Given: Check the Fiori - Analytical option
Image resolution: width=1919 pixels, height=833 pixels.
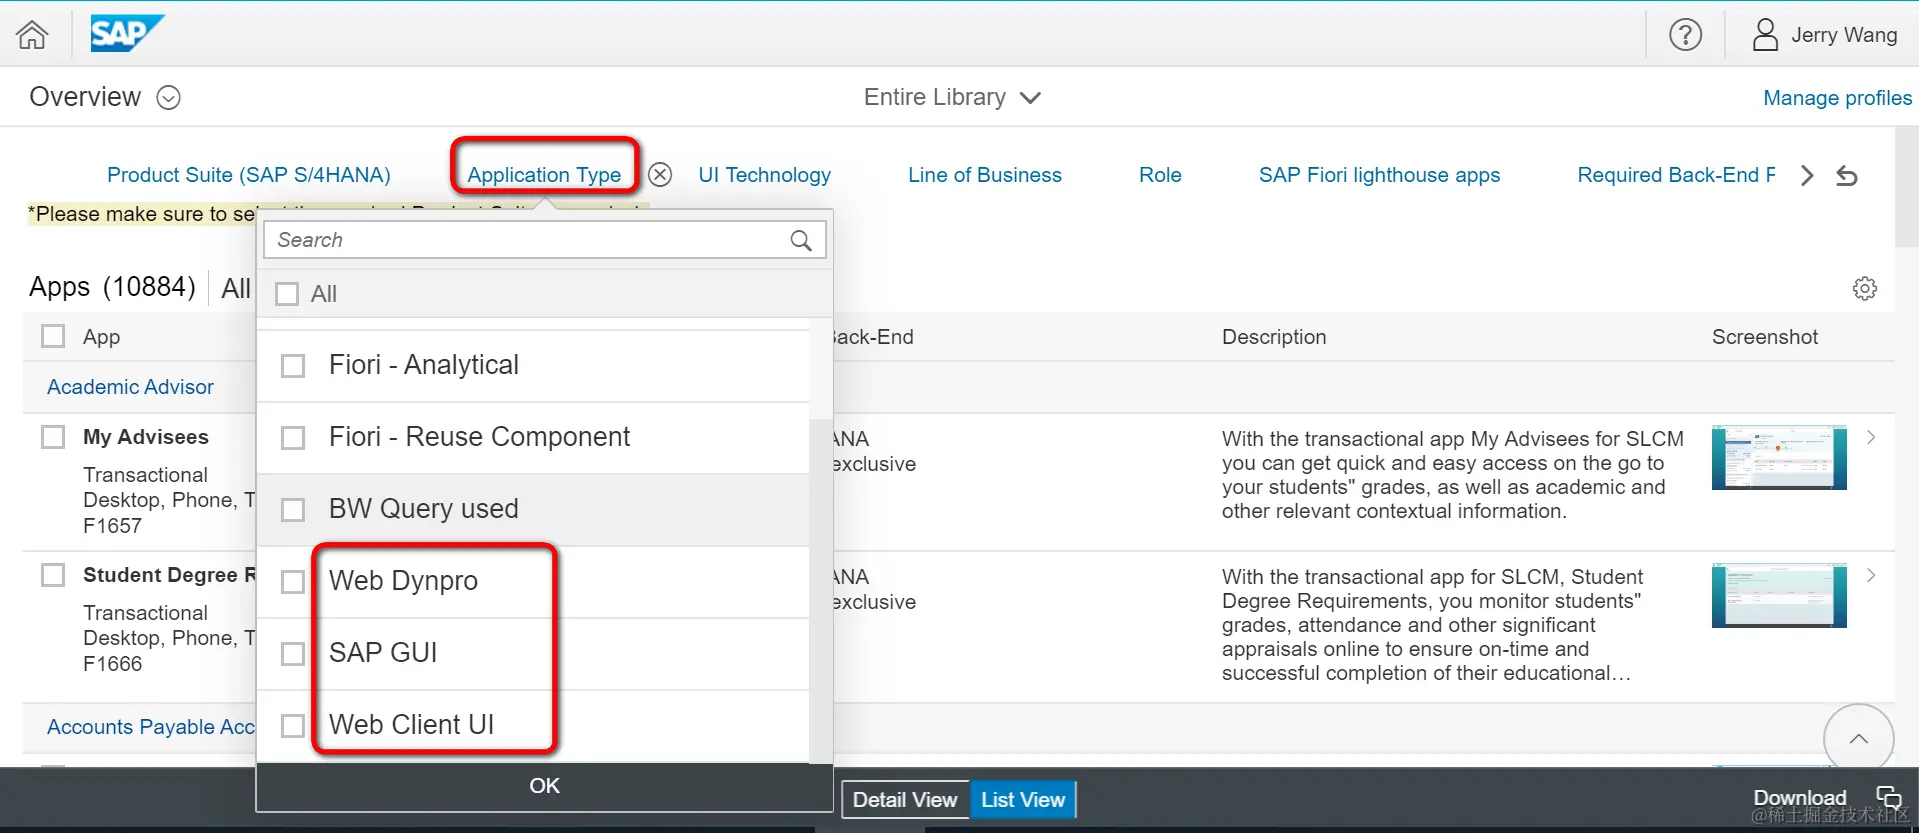Looking at the screenshot, I should (x=293, y=366).
